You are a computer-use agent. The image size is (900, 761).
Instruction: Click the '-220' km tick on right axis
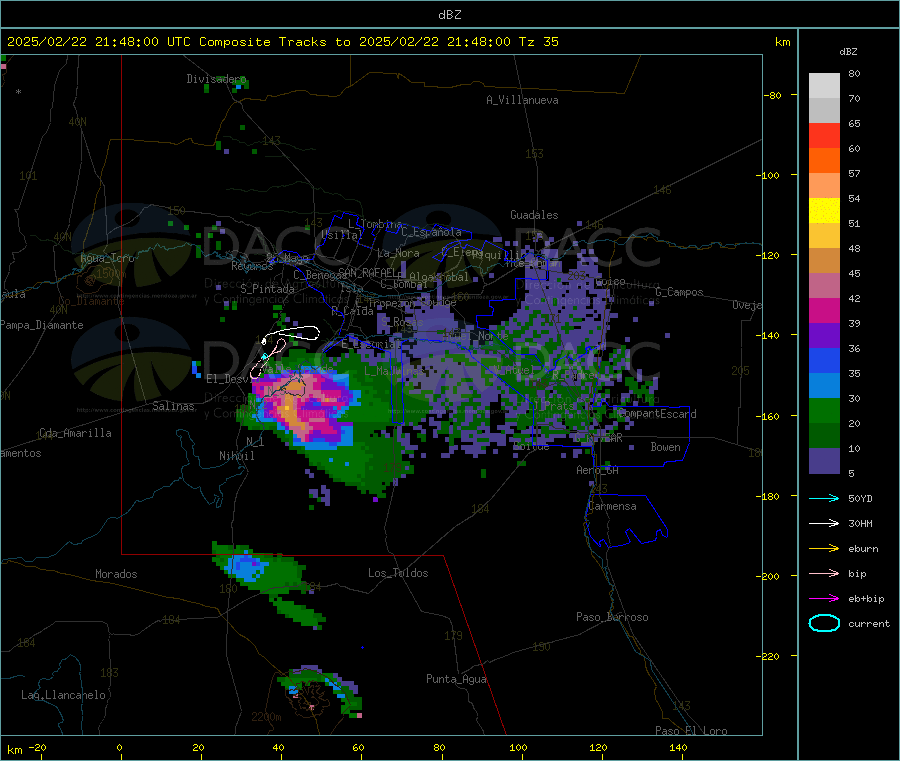[770, 656]
